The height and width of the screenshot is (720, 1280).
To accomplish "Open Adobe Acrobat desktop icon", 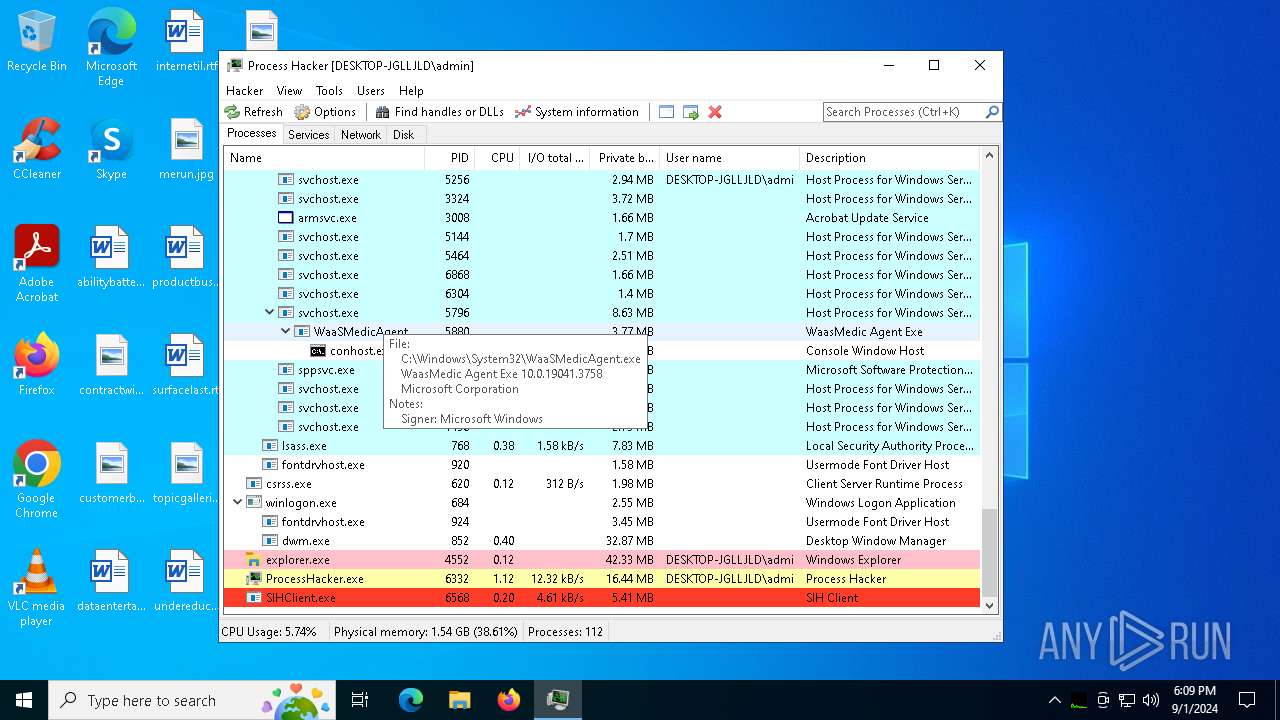I will click(37, 264).
